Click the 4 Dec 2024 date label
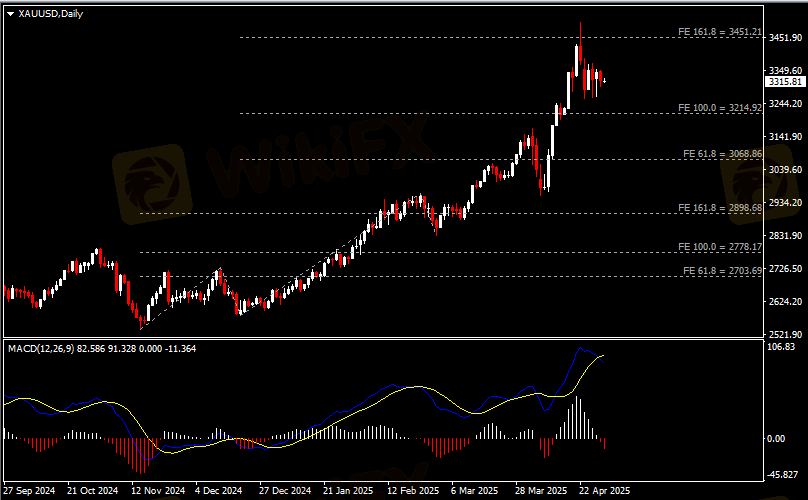 [218, 491]
